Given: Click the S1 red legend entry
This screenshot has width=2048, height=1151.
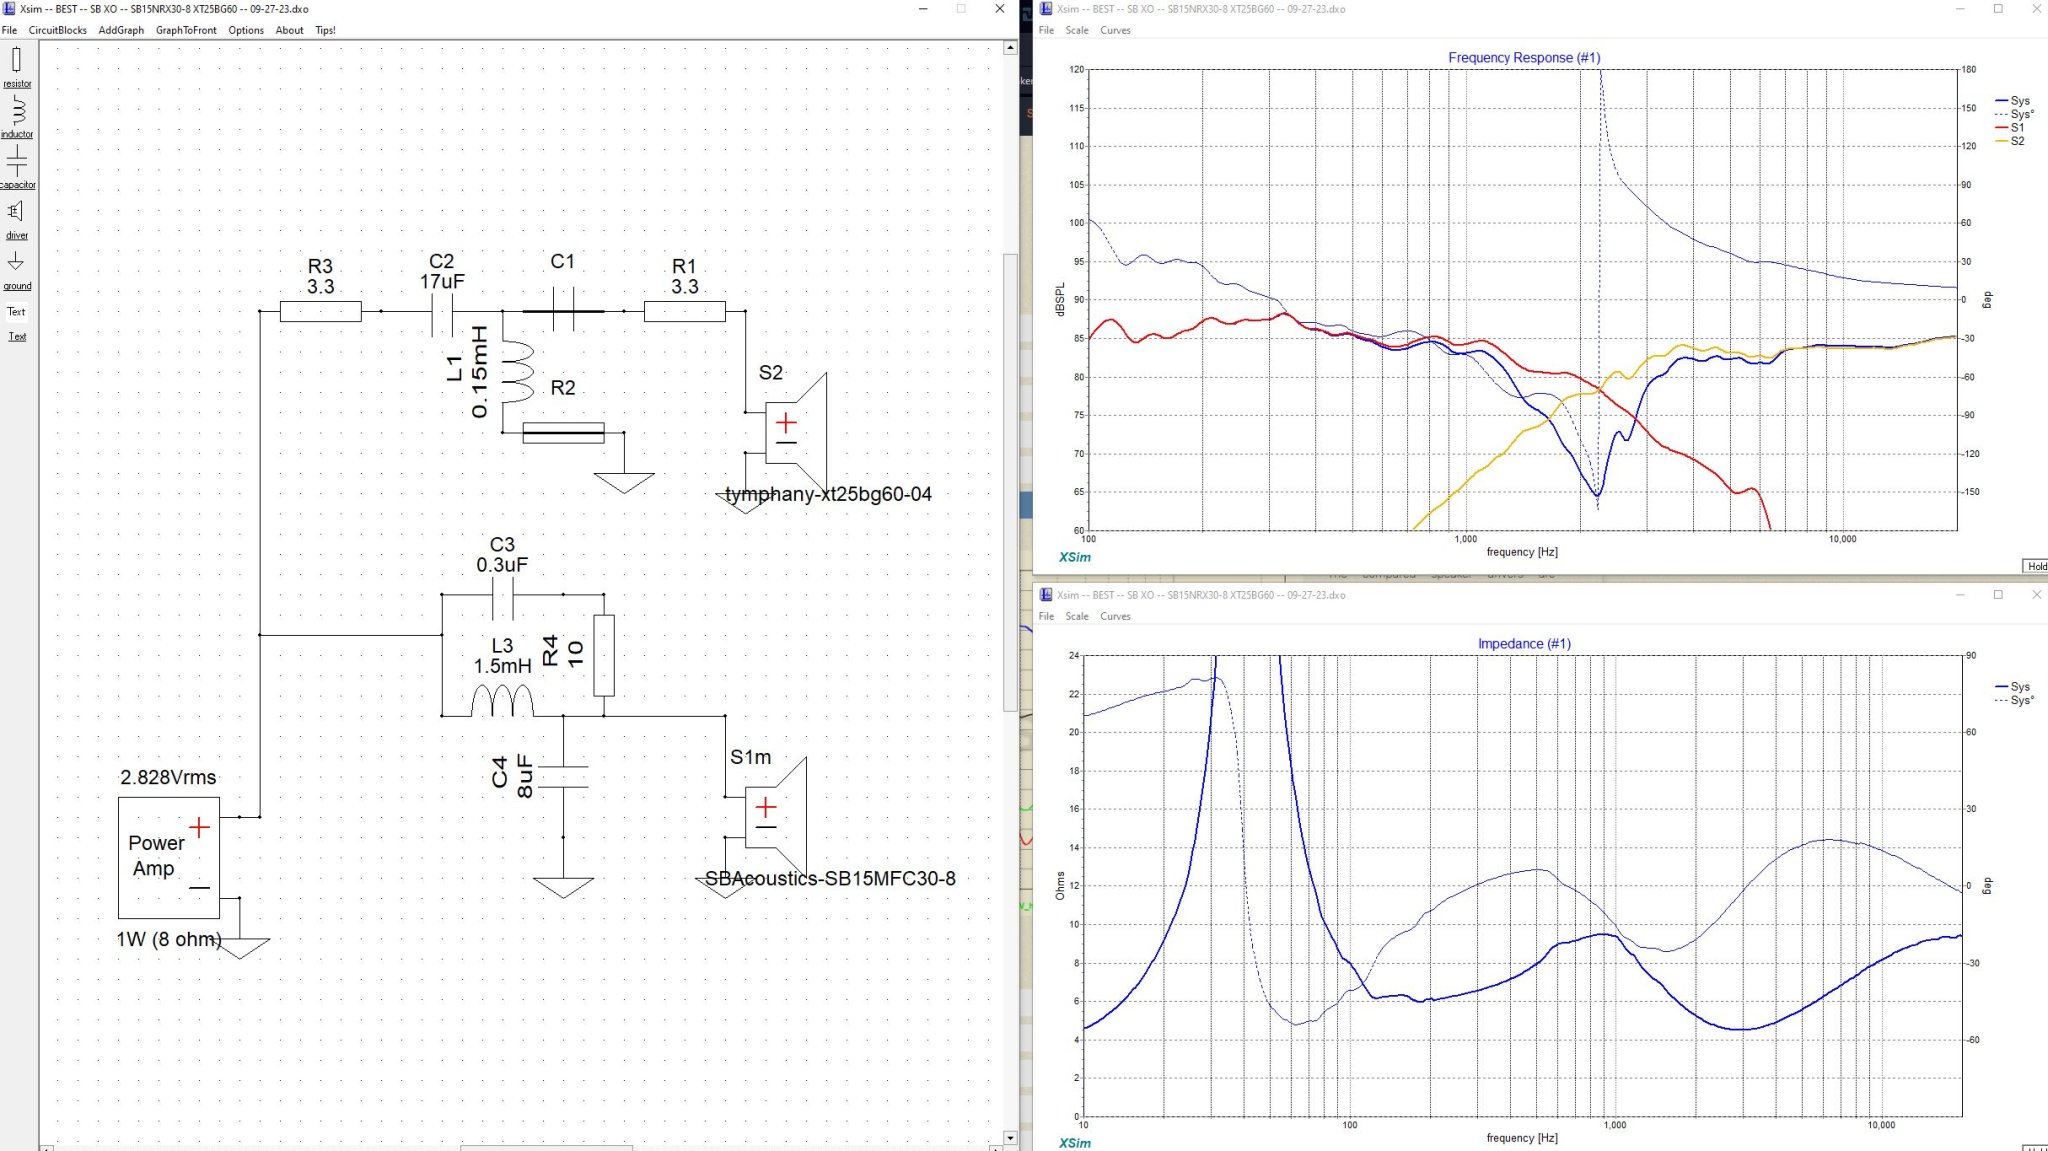Looking at the screenshot, I should coord(2010,127).
